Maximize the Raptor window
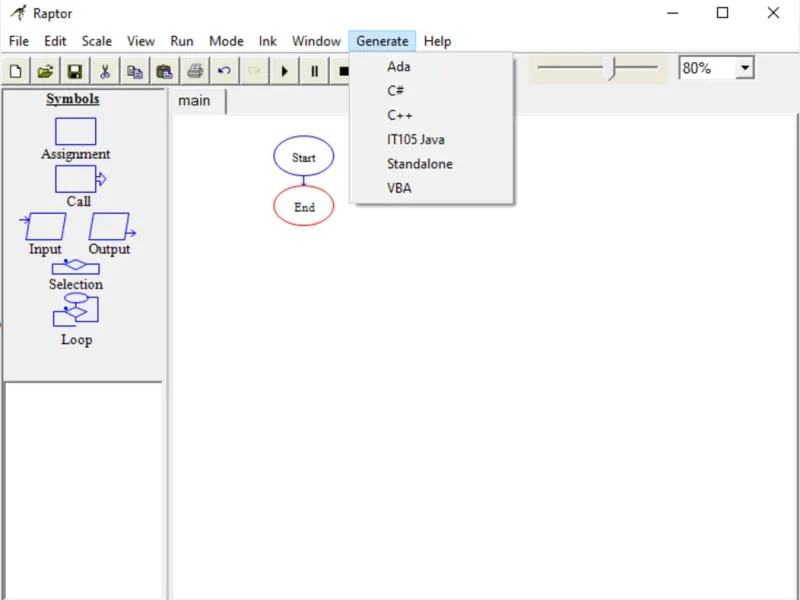The height and width of the screenshot is (600, 800). tap(722, 13)
